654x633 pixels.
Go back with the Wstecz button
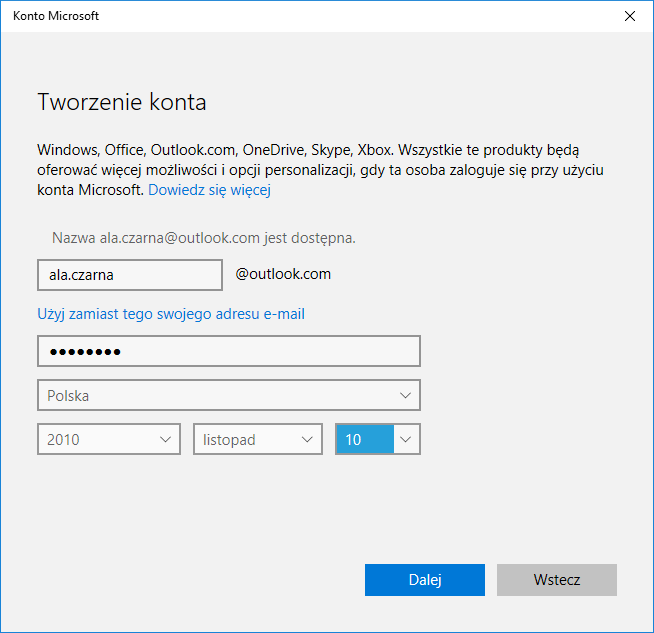pos(556,580)
